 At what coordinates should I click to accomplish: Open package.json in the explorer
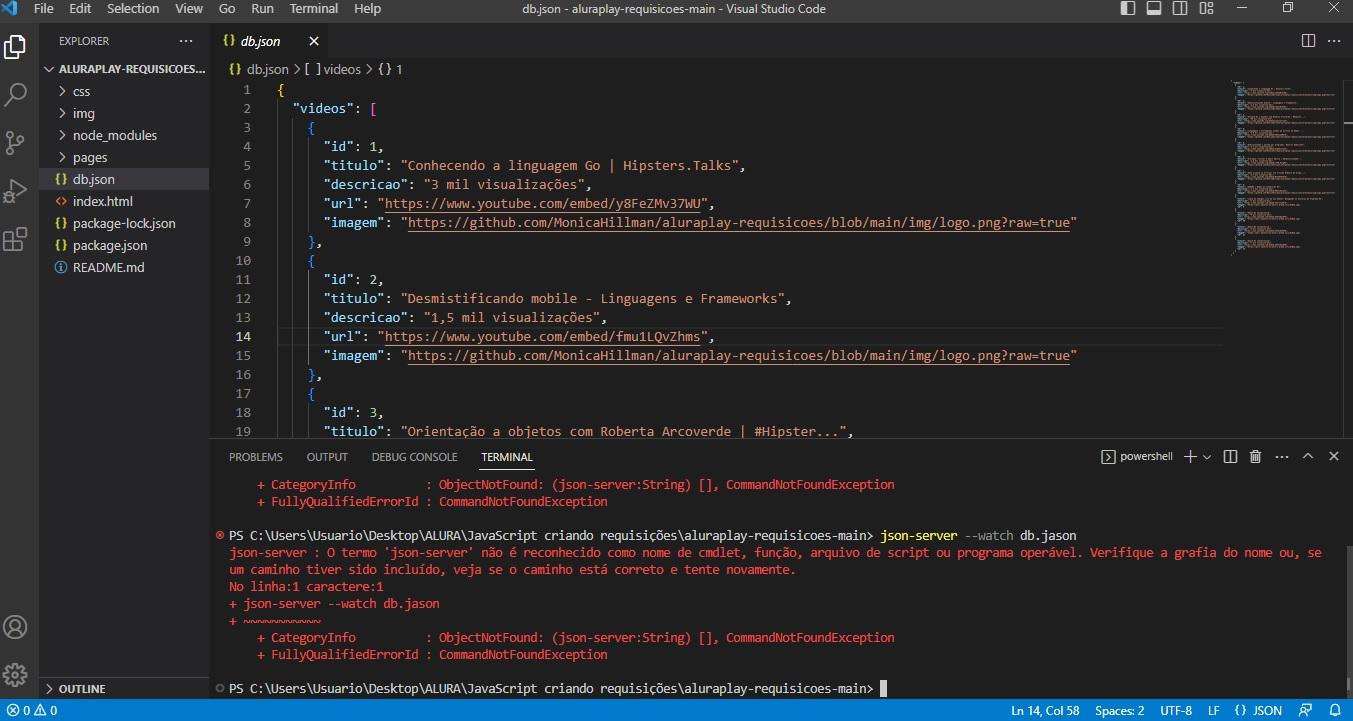124,245
